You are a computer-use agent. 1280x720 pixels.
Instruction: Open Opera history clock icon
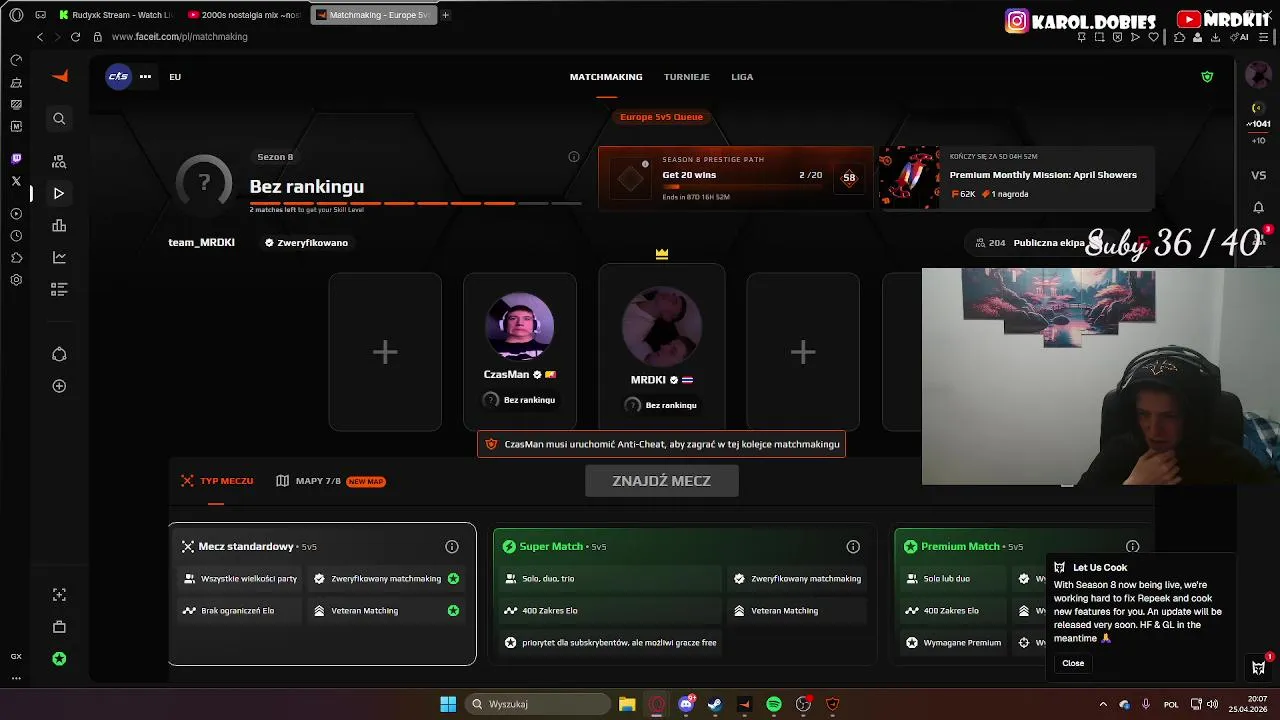(16, 236)
